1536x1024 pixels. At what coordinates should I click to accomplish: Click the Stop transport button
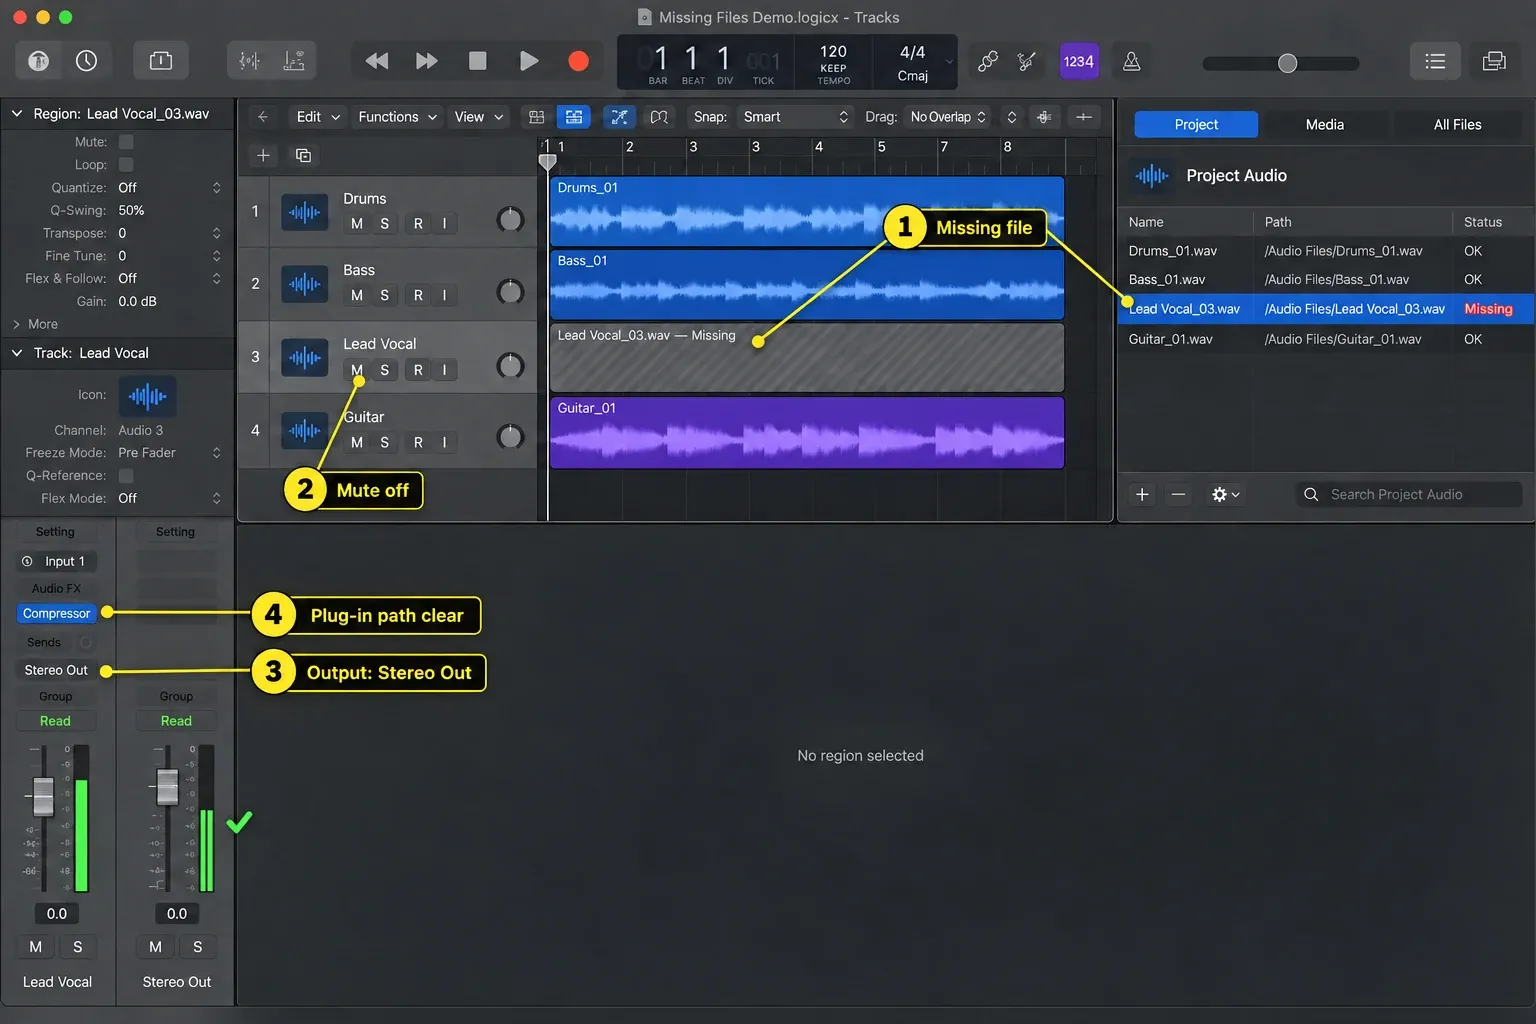[x=478, y=61]
